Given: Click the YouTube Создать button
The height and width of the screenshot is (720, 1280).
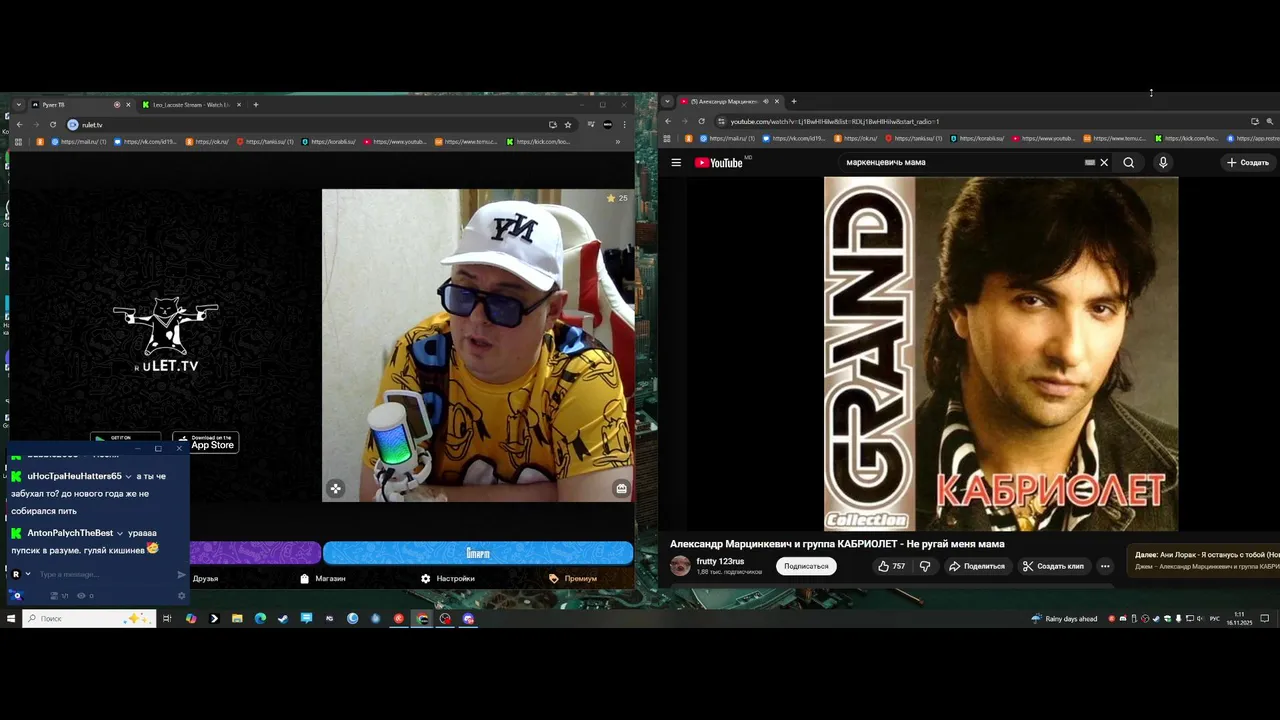Looking at the screenshot, I should click(1248, 163).
